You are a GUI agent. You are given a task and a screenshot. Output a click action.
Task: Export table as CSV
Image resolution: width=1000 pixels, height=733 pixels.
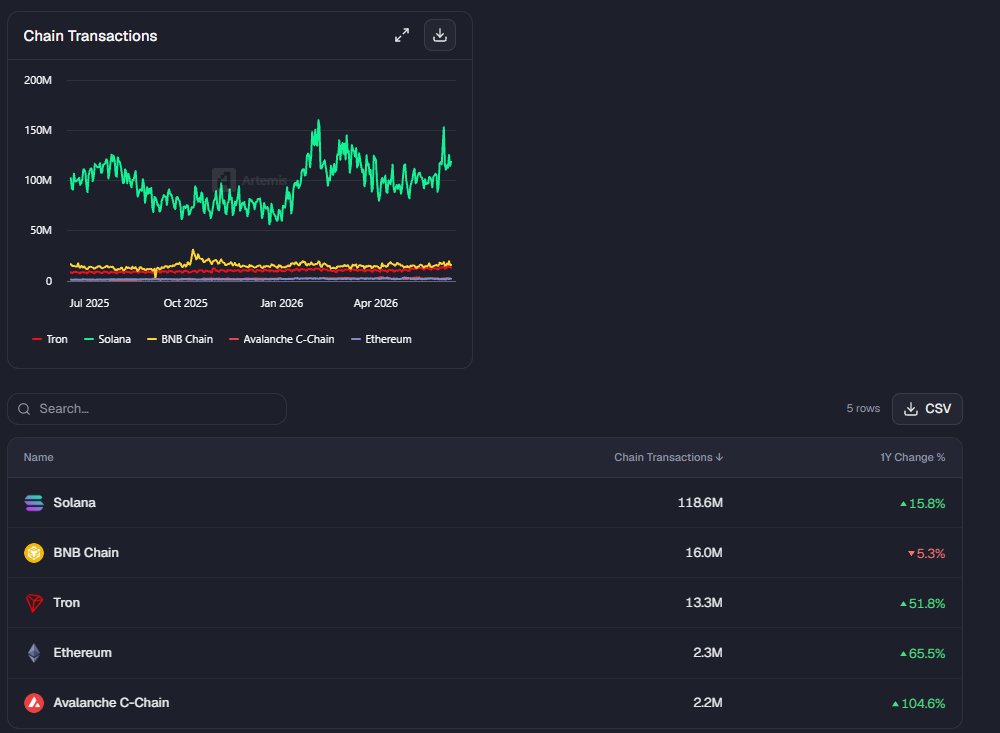927,409
